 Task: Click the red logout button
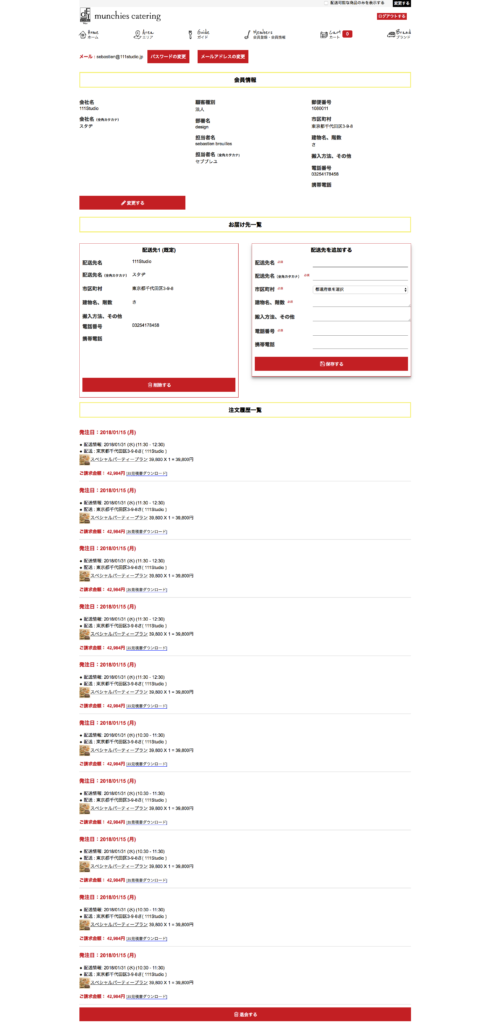(x=392, y=16)
